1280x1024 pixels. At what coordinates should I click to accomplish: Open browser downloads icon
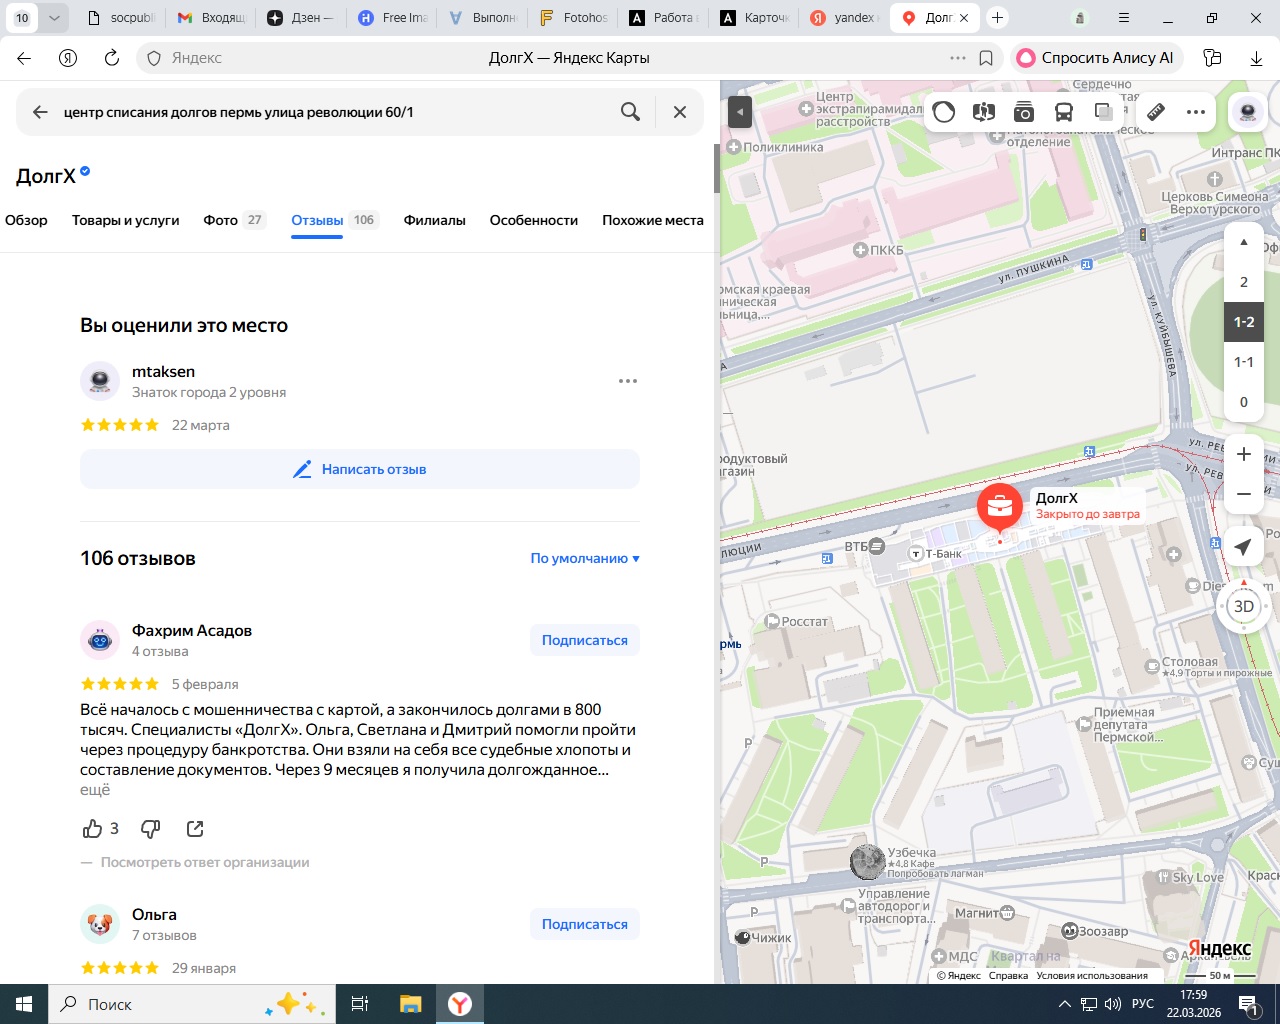tap(1256, 58)
